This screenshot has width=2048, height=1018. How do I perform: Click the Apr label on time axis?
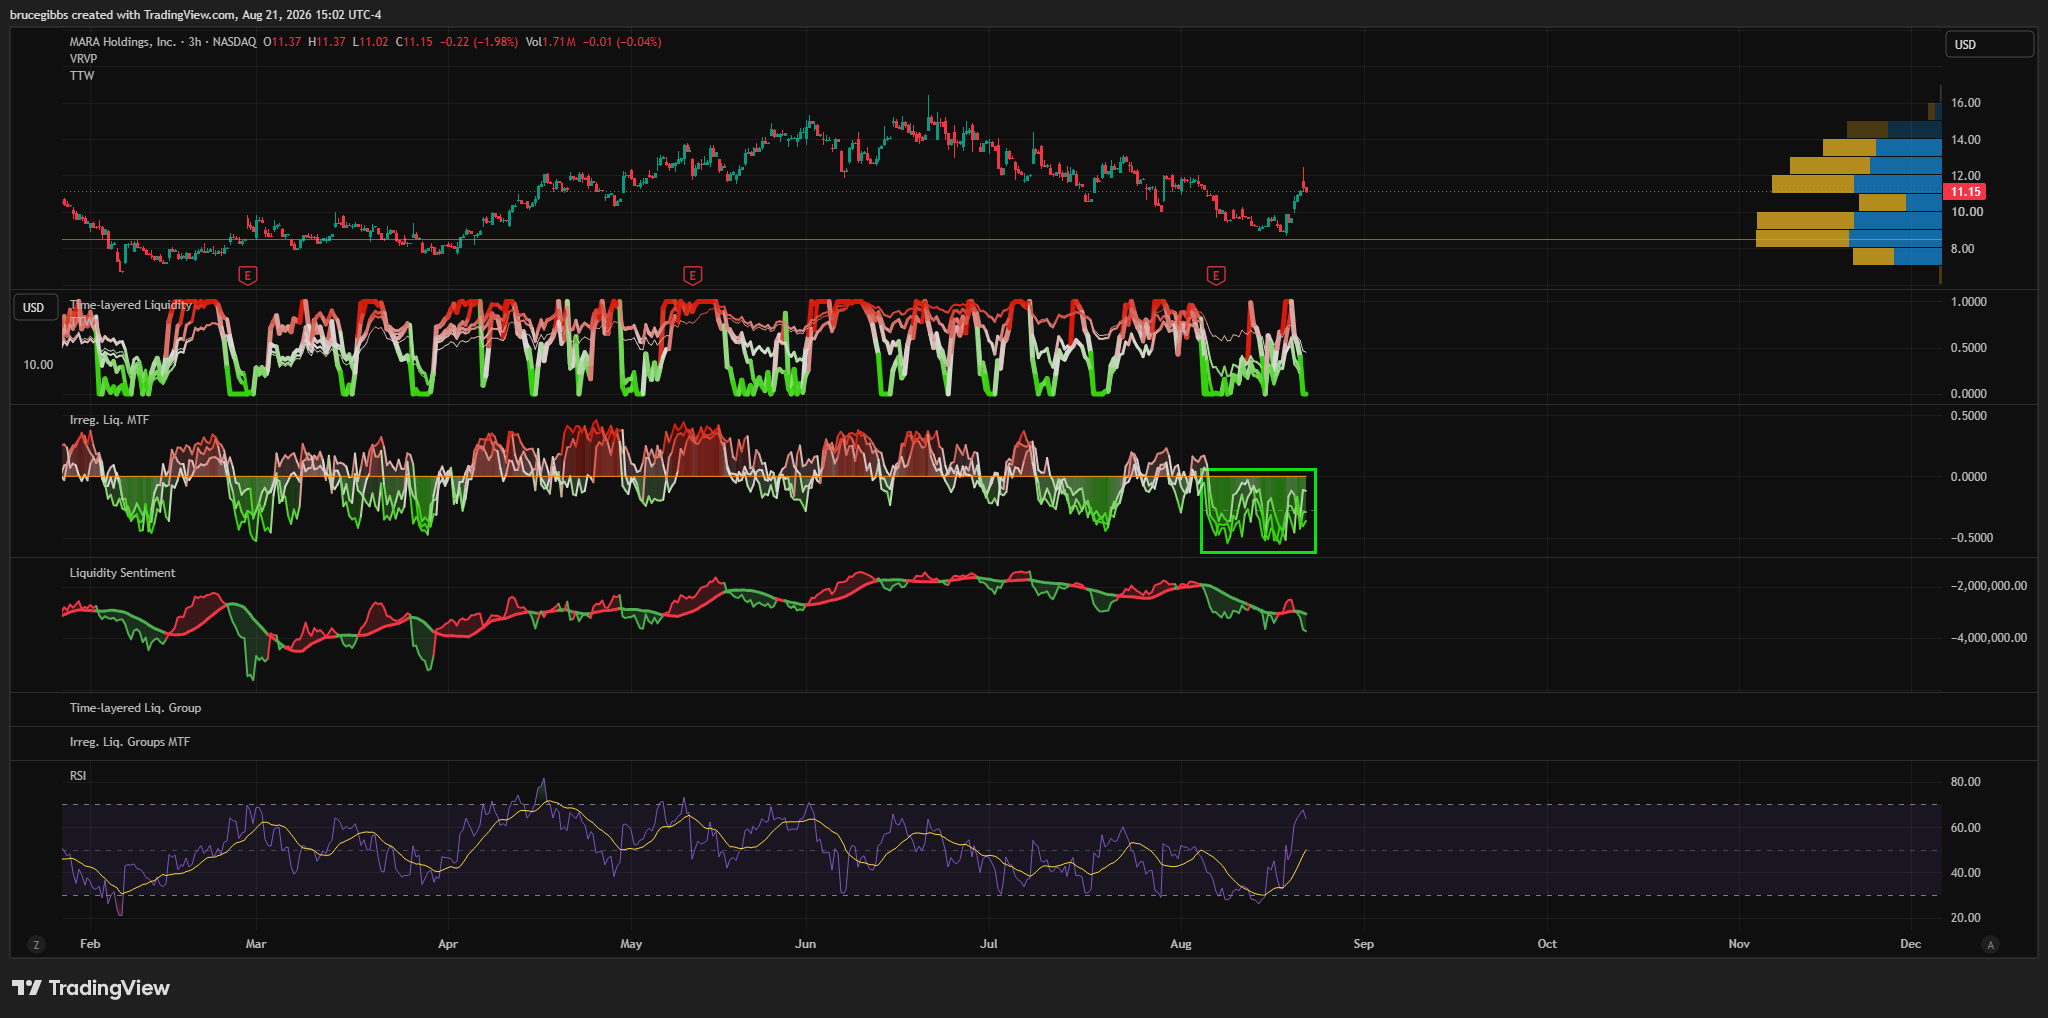click(448, 944)
